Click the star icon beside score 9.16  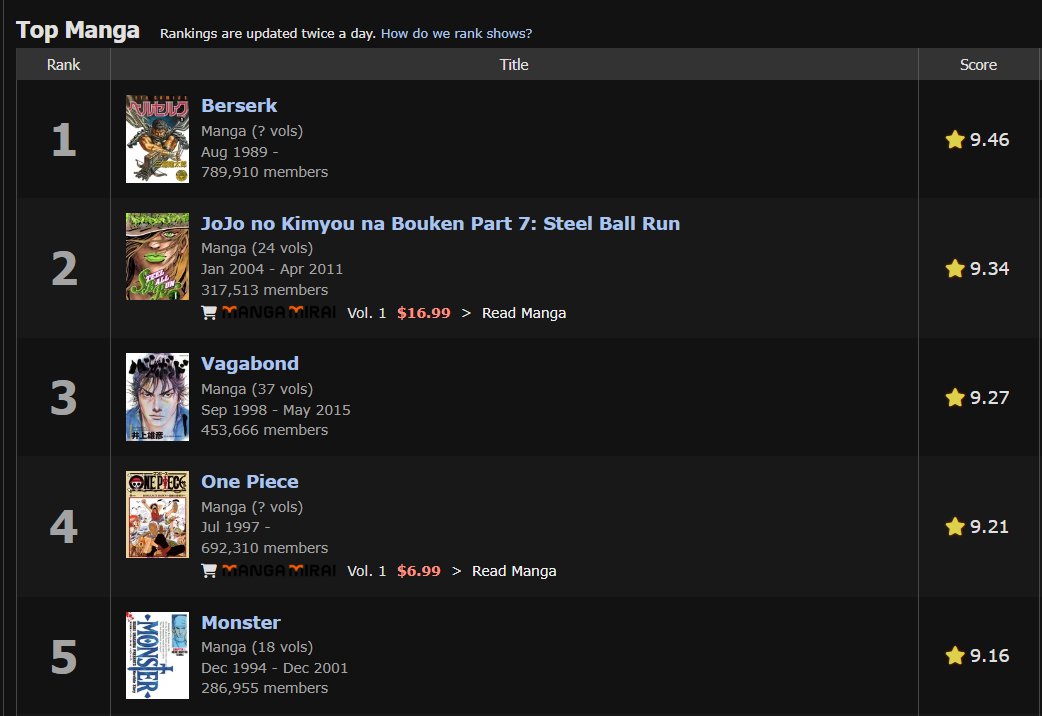955,656
